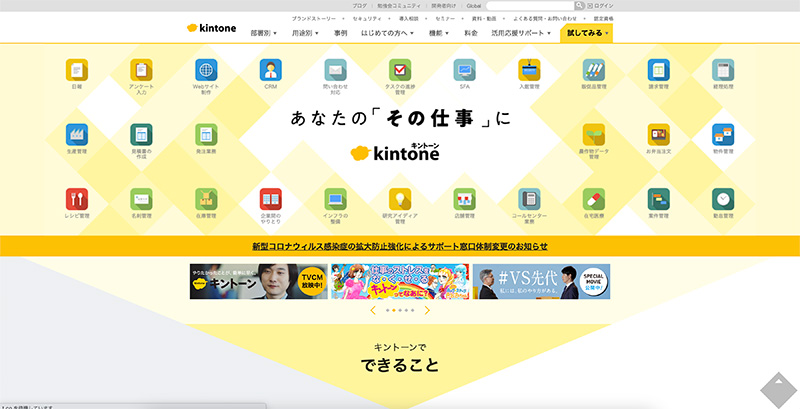This screenshot has height=409, width=800.
Task: Open the セミナー sub-navigation link
Action: pyautogui.click(x=445, y=18)
